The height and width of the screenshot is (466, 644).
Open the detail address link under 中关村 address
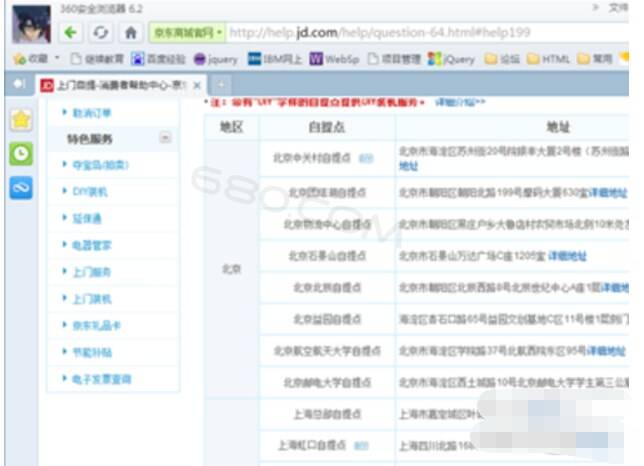408,166
